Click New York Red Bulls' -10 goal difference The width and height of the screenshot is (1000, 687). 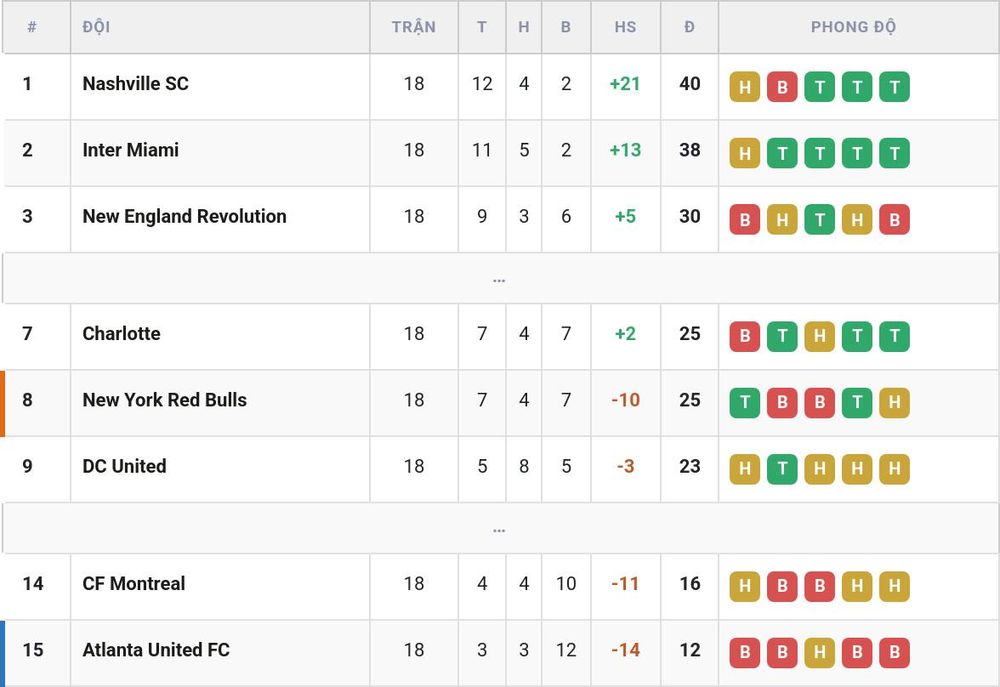coord(625,400)
